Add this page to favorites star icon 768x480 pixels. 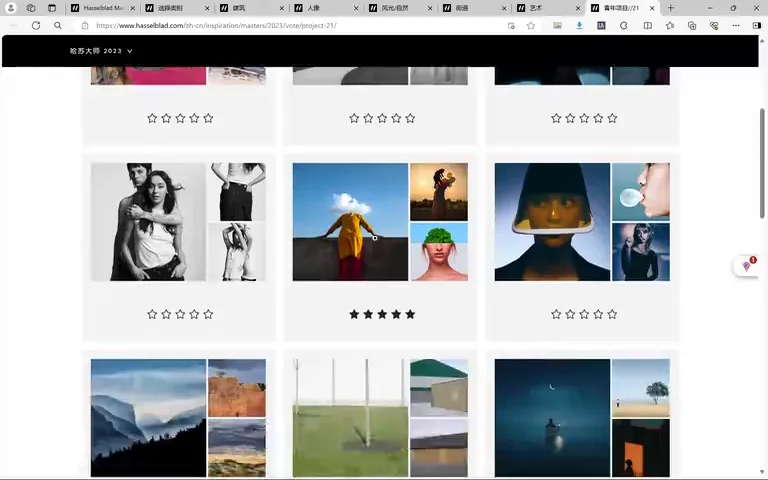(x=531, y=25)
